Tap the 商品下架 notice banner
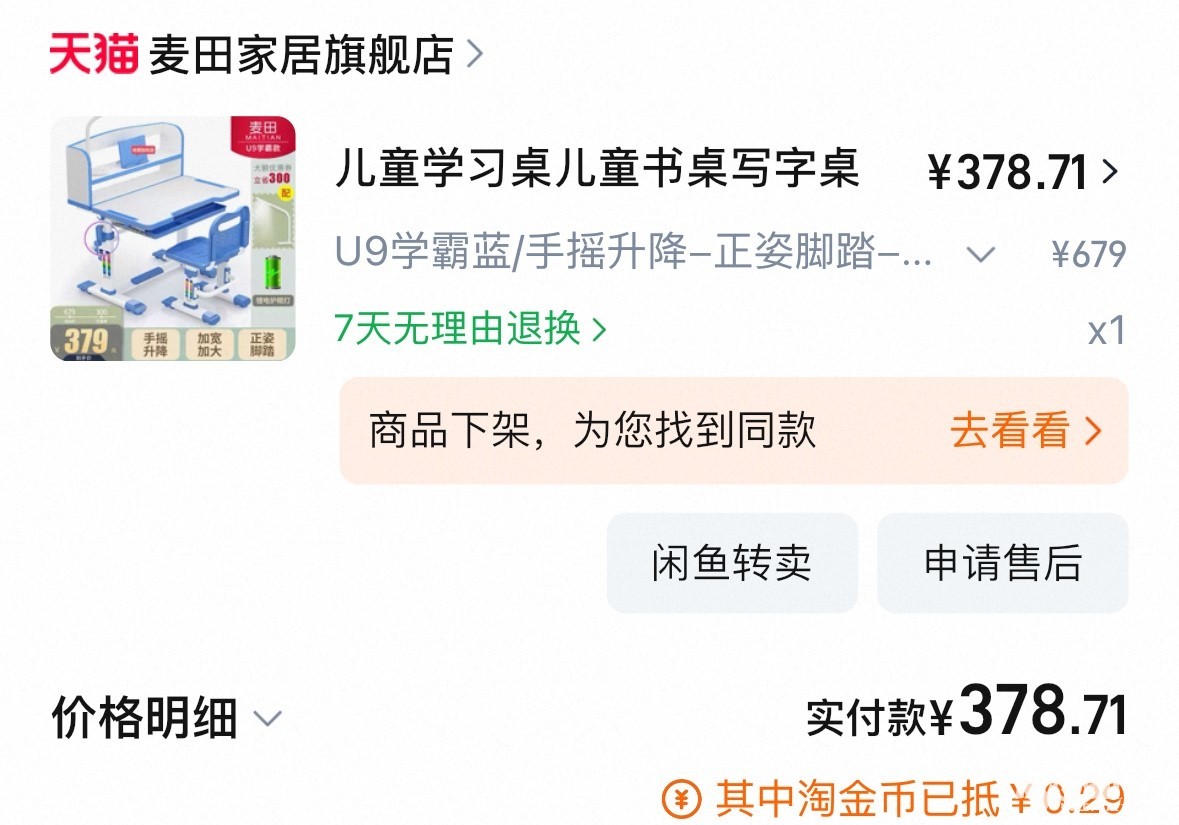This screenshot has width=1179, height=825. [734, 431]
